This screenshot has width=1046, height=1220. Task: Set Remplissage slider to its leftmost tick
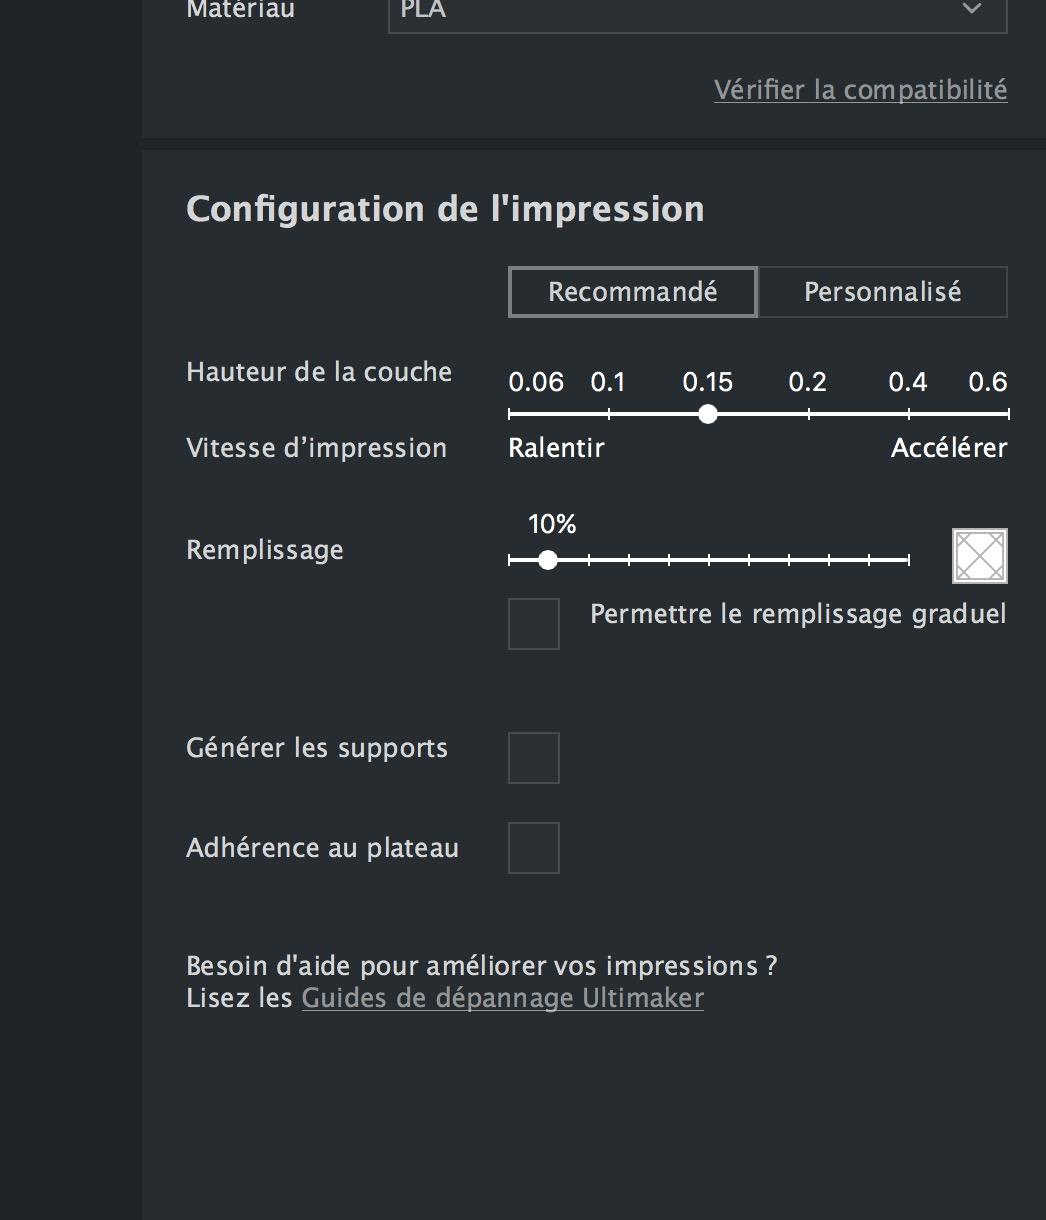(x=510, y=561)
